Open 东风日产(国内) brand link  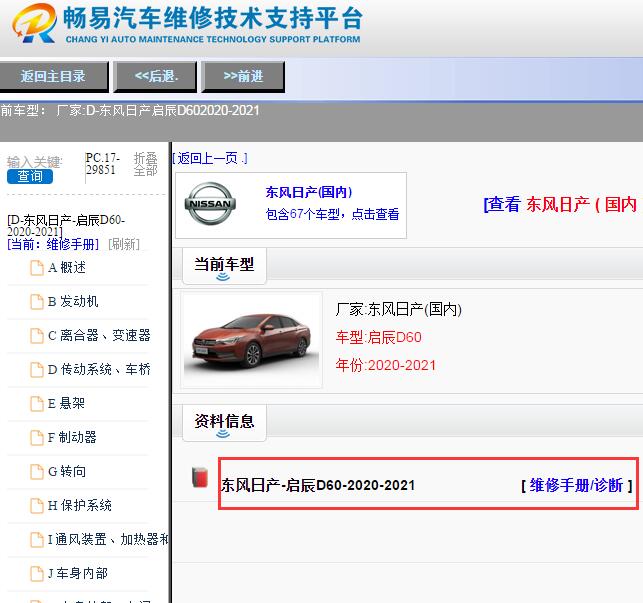(309, 192)
